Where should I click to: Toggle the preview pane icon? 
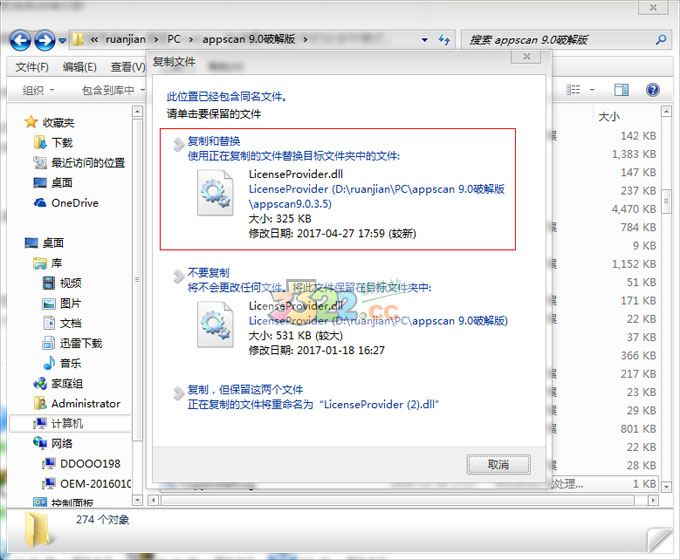pyautogui.click(x=621, y=90)
